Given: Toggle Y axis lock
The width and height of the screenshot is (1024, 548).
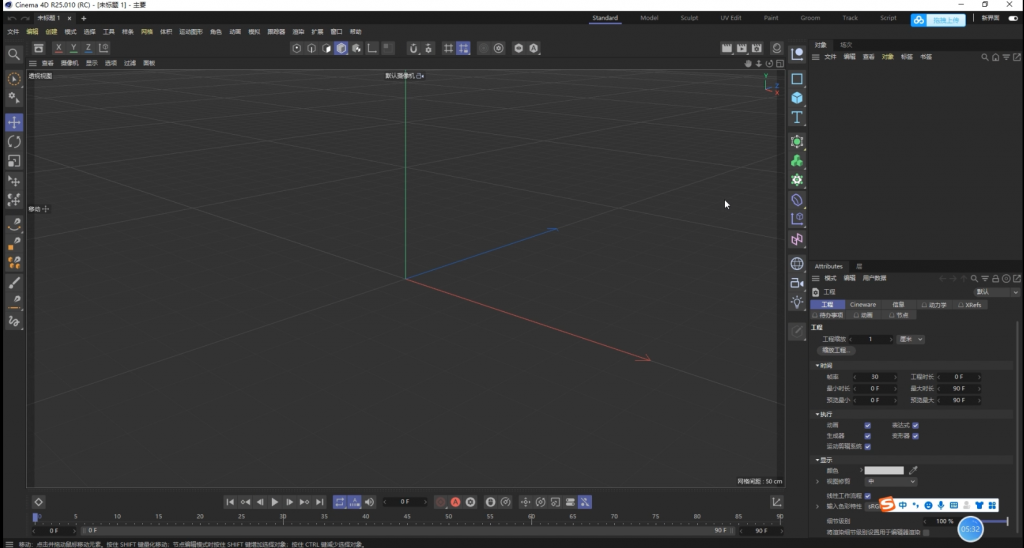Looking at the screenshot, I should coord(73,48).
